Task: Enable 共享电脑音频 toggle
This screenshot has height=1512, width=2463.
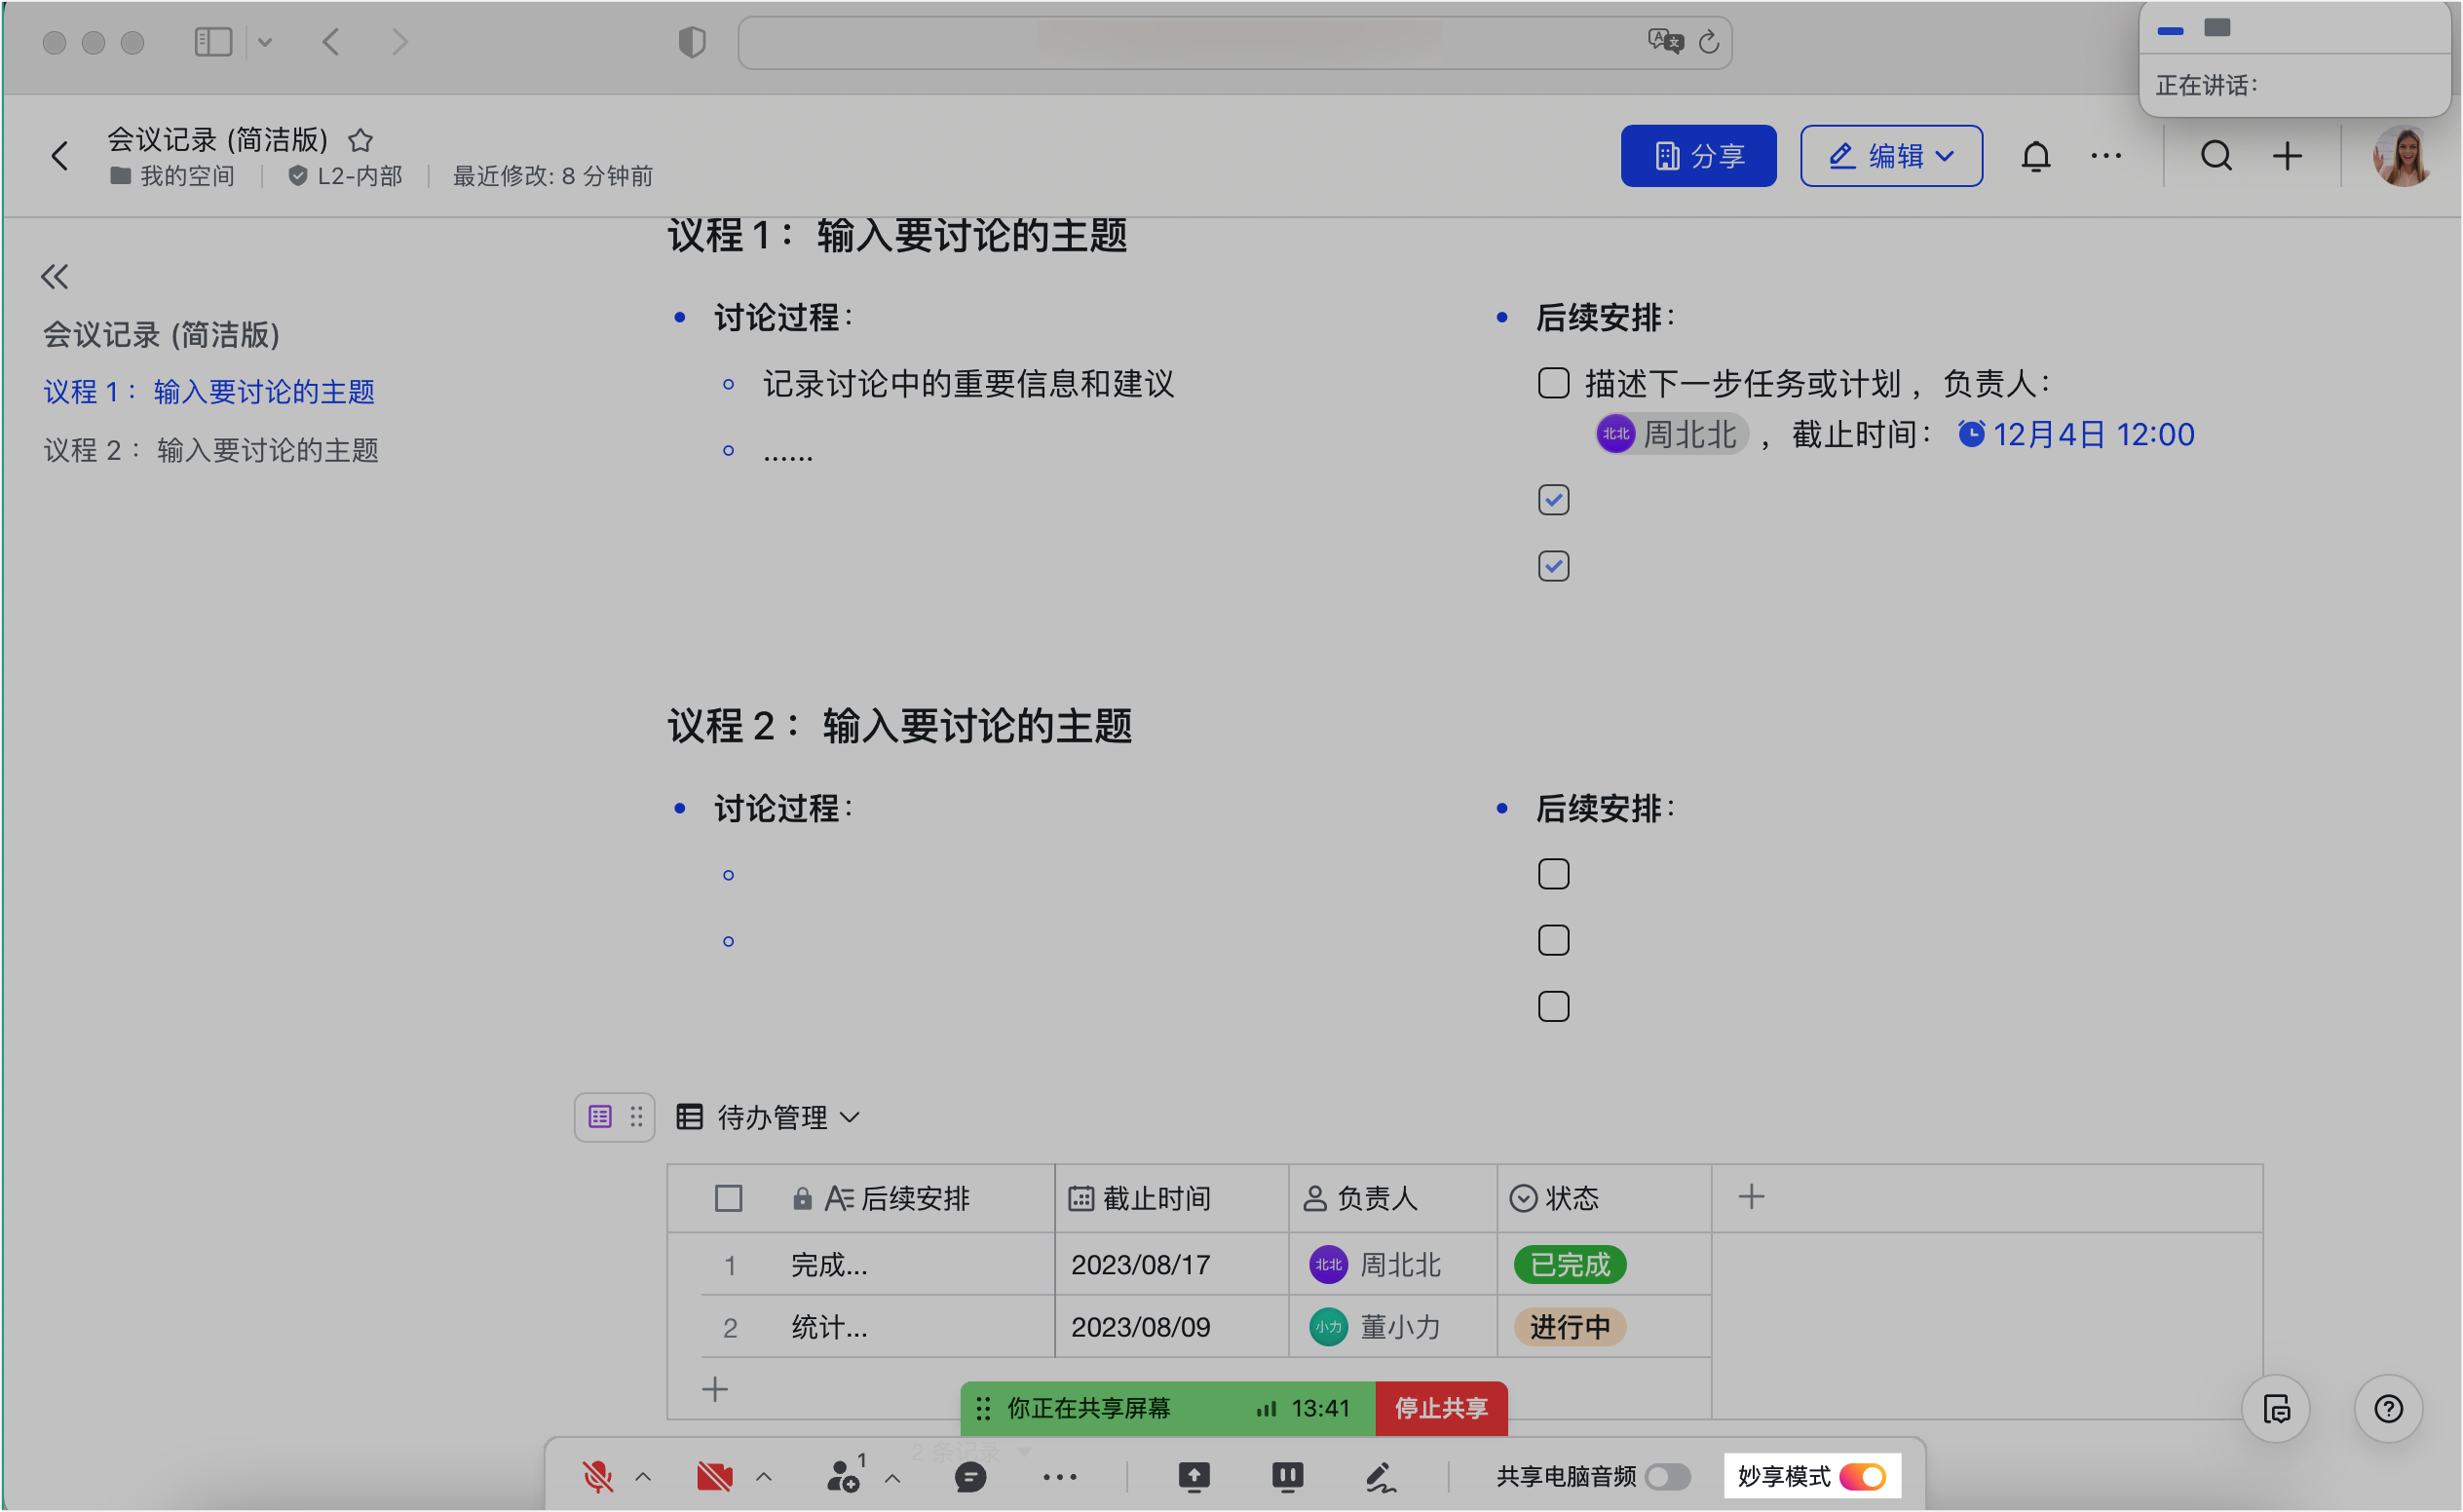Action: tap(1668, 1476)
